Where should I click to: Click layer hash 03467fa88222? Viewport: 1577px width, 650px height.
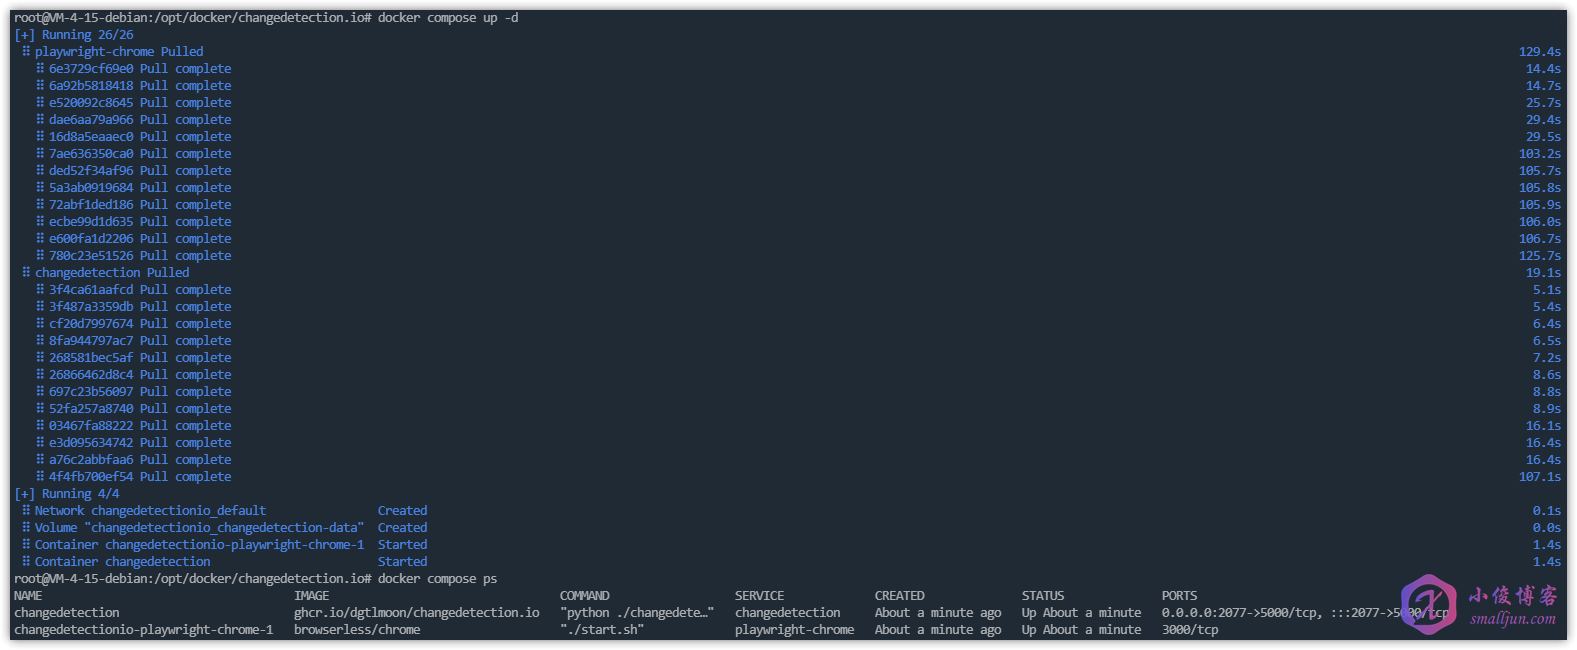coord(91,426)
